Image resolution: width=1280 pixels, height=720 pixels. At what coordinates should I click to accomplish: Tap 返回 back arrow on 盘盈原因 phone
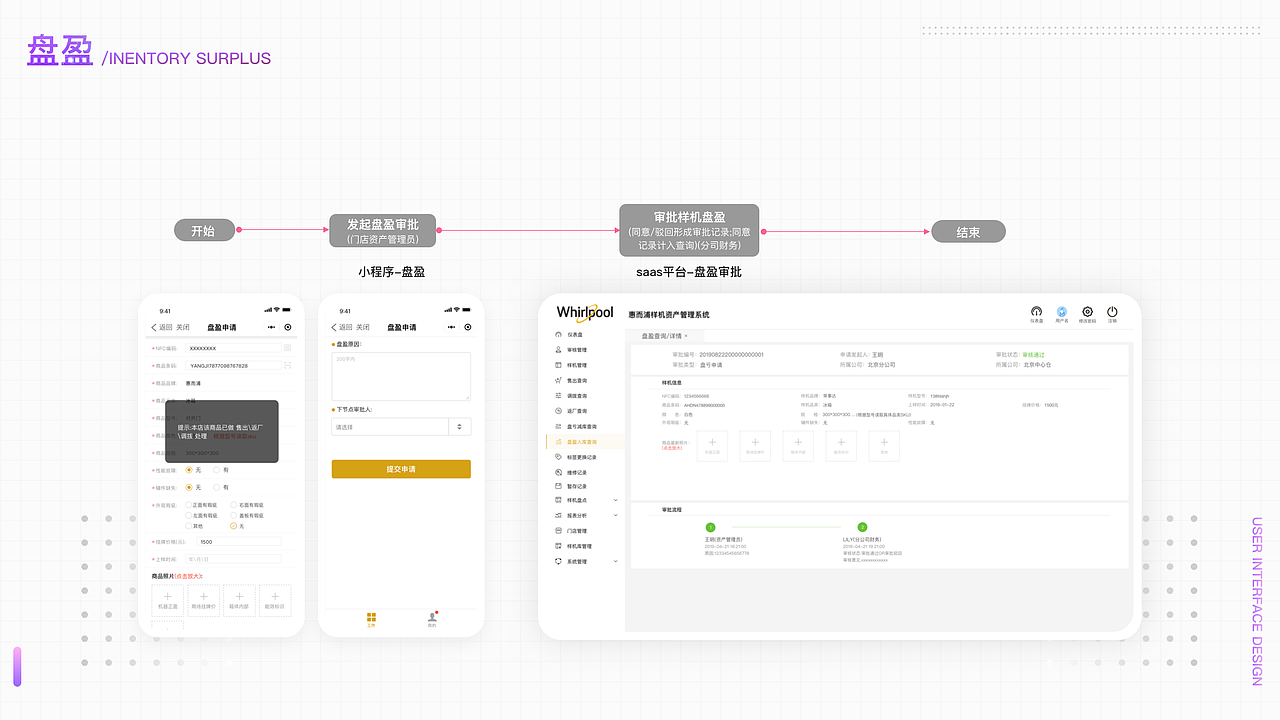(342, 327)
